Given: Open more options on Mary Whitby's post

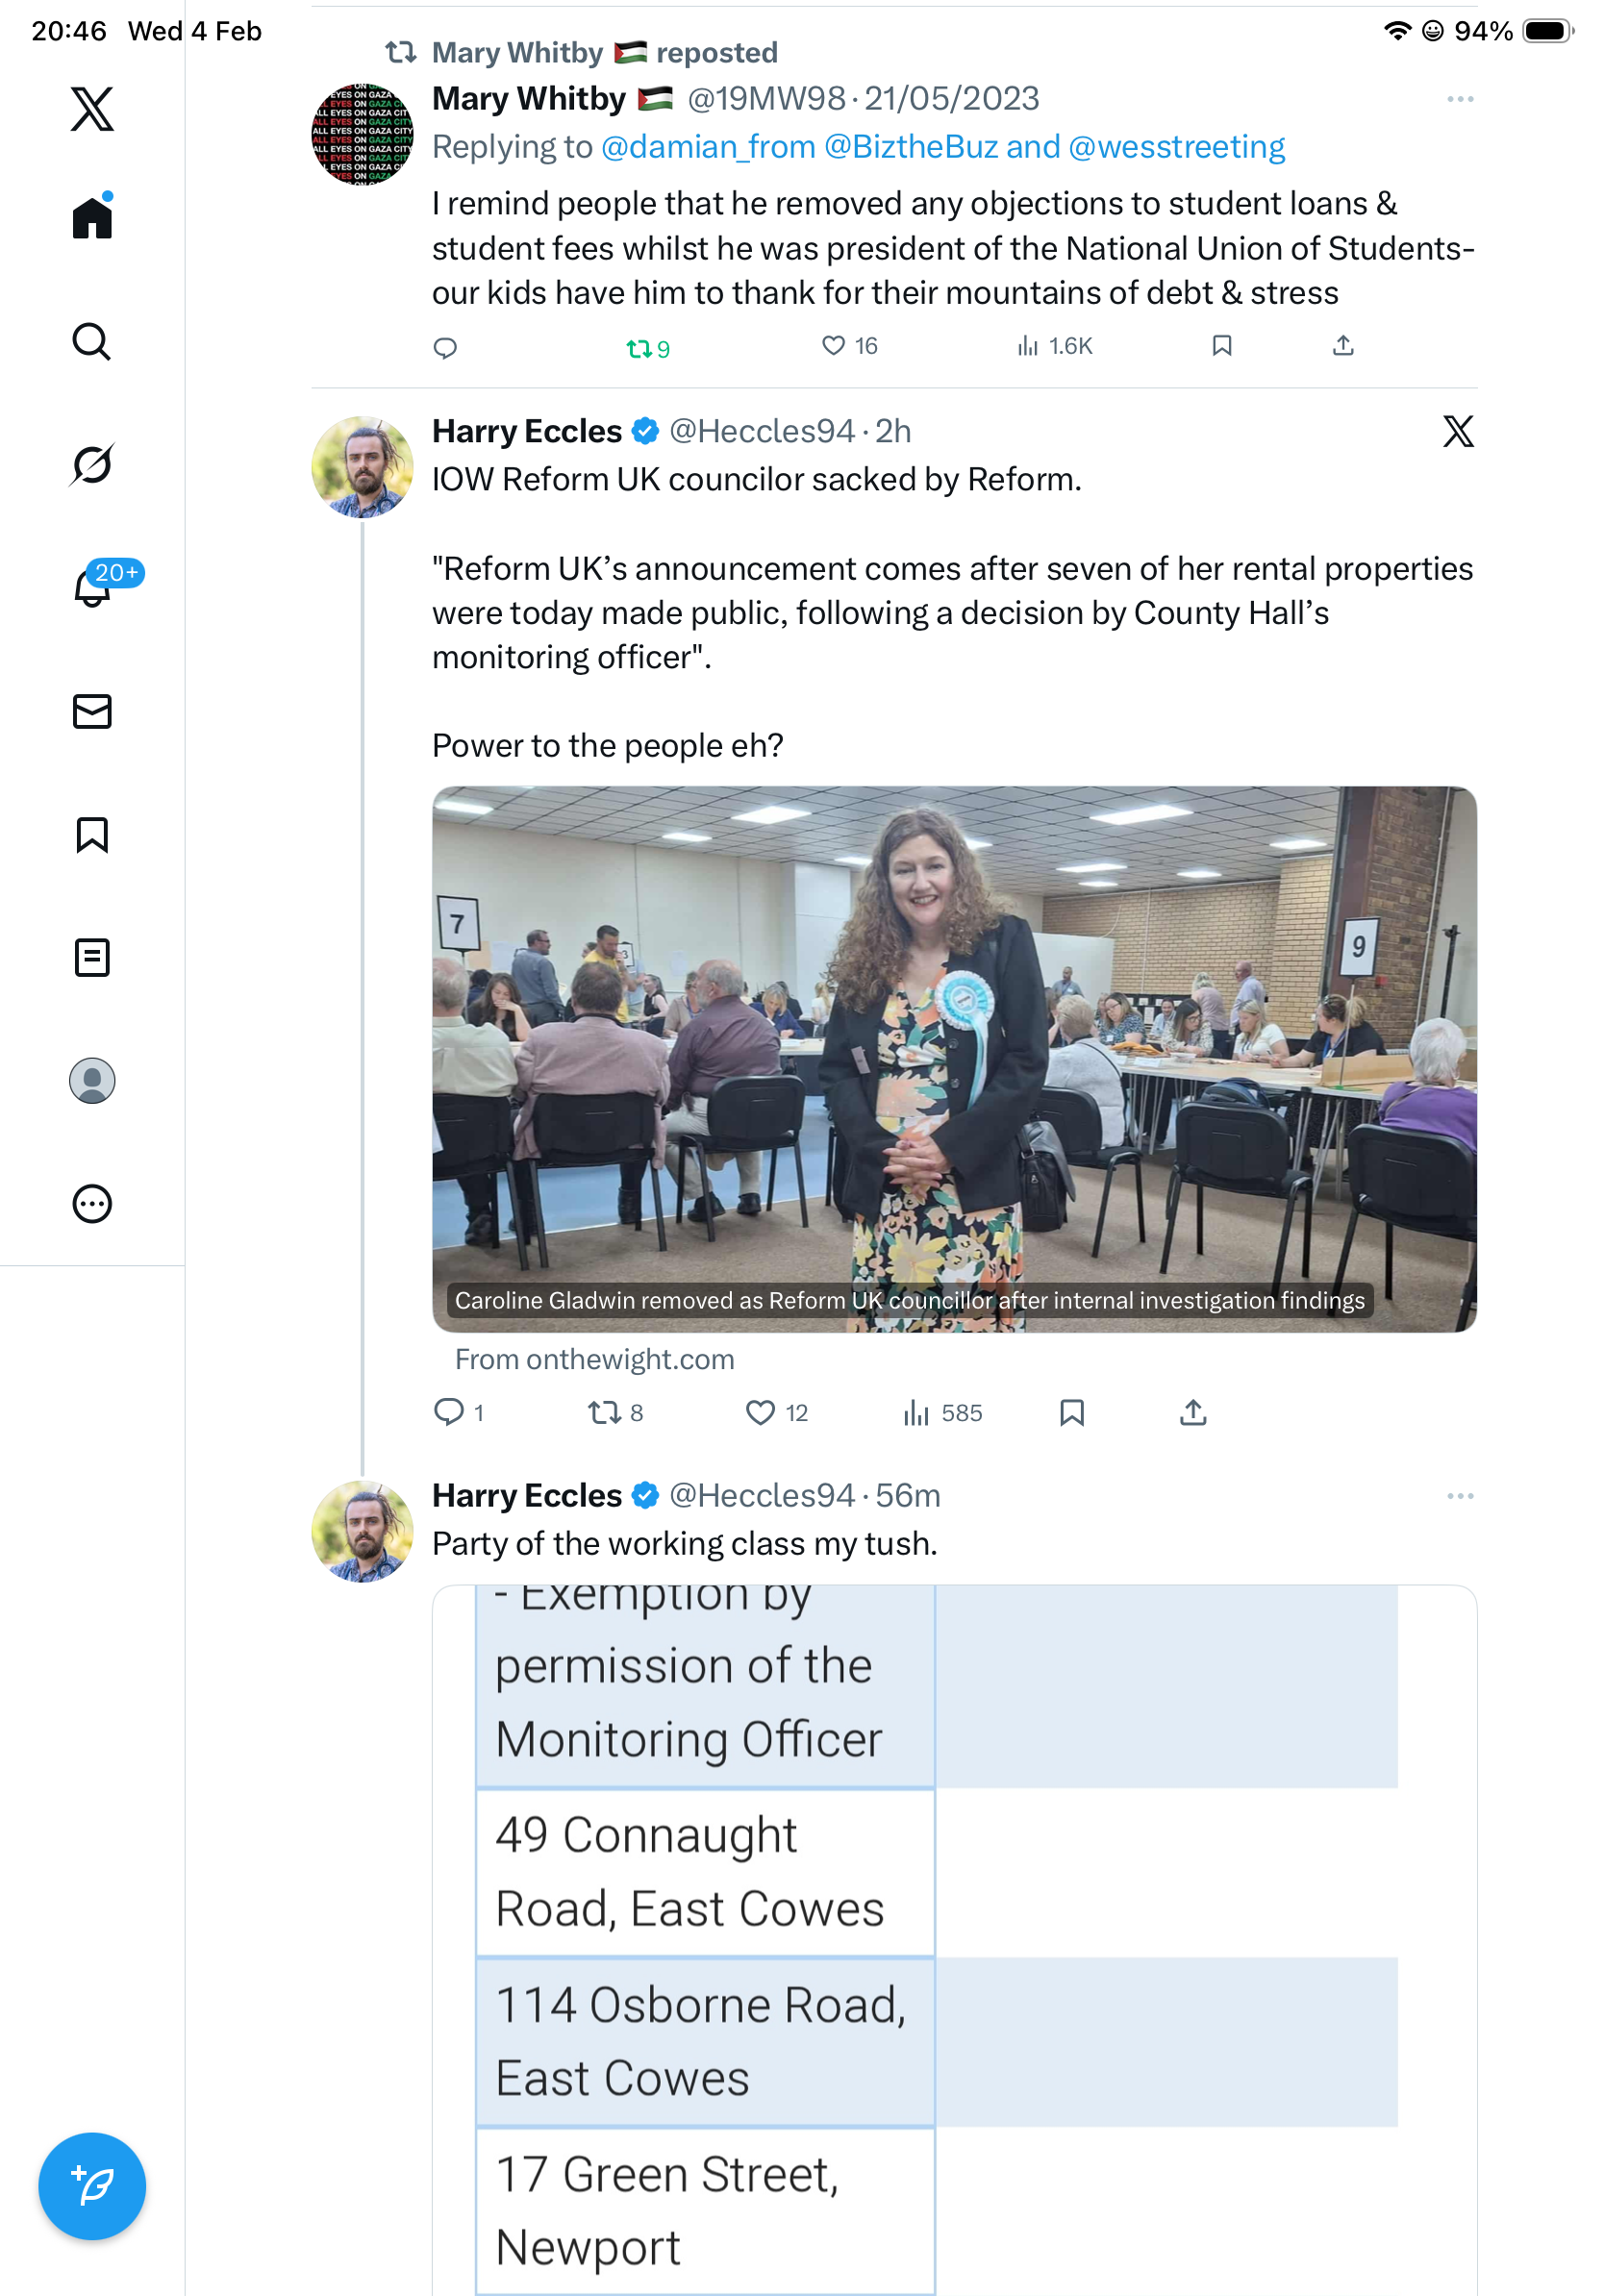Looking at the screenshot, I should 1459,99.
